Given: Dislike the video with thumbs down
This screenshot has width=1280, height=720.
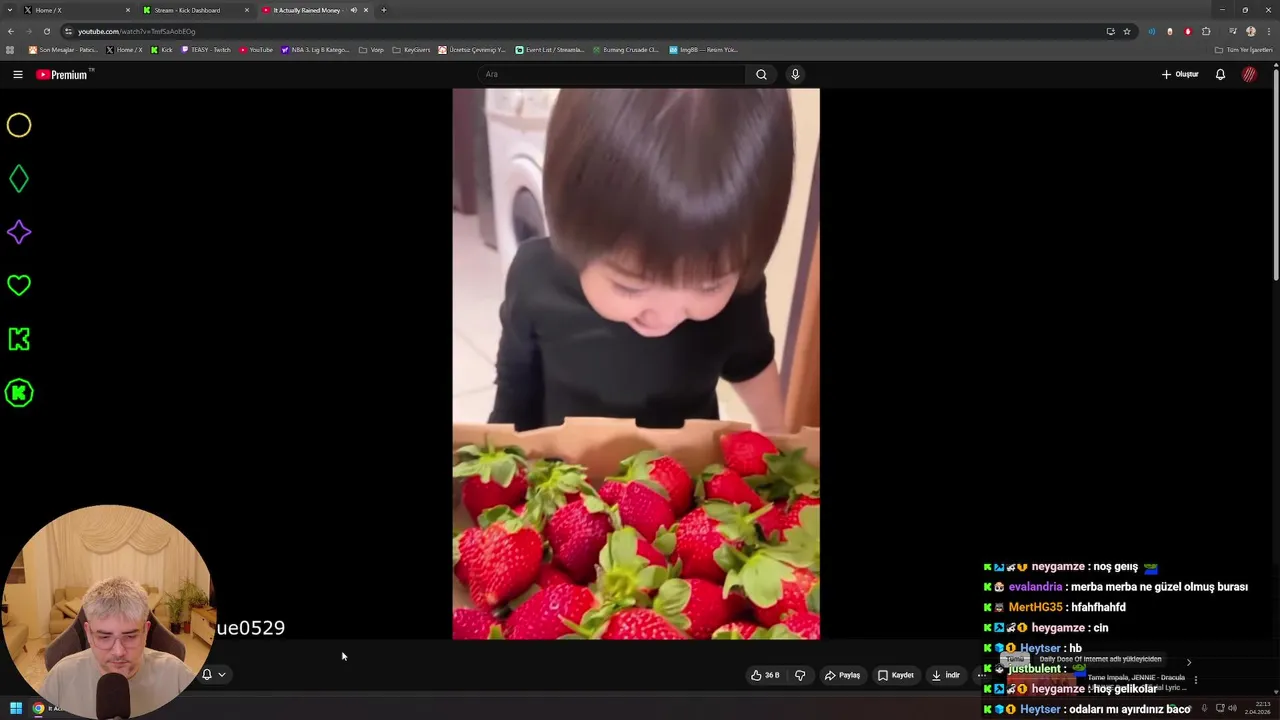Looking at the screenshot, I should pos(800,675).
